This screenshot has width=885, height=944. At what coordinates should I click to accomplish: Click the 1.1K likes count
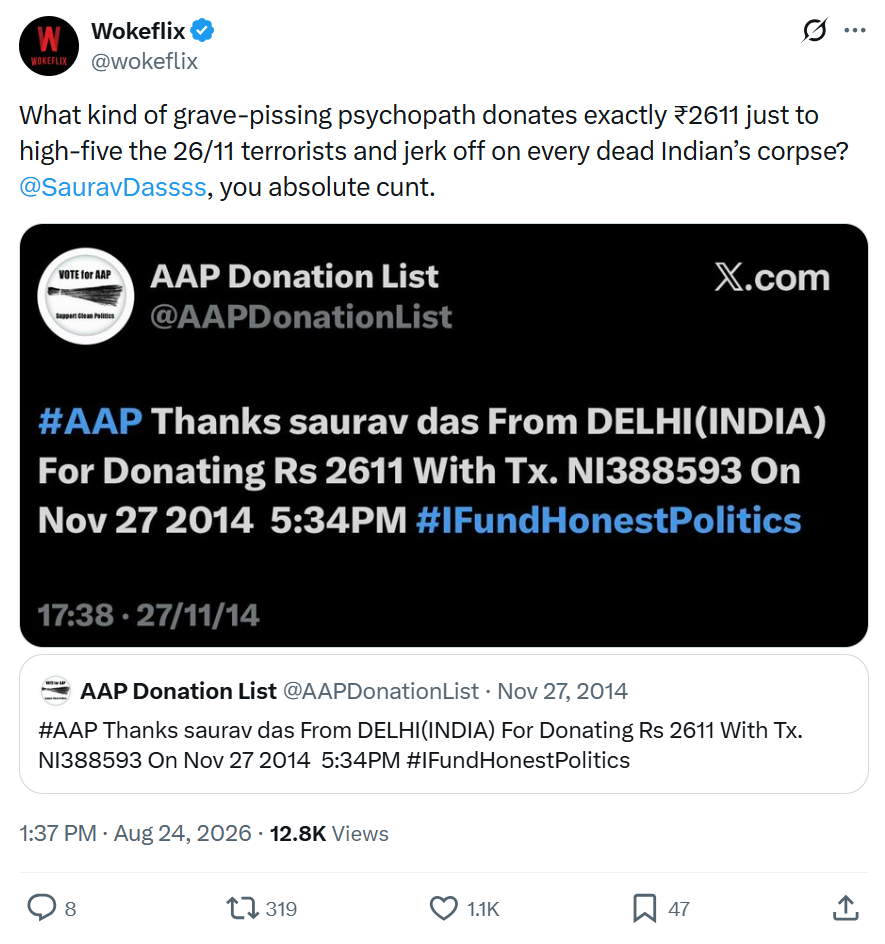pyautogui.click(x=483, y=908)
